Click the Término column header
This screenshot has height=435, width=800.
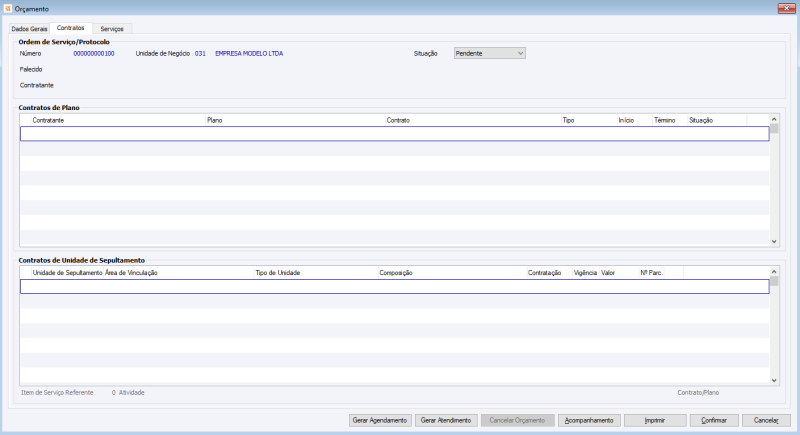click(670, 120)
